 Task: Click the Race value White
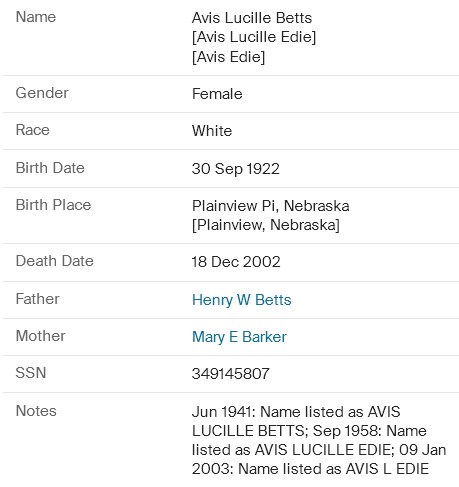coord(212,131)
